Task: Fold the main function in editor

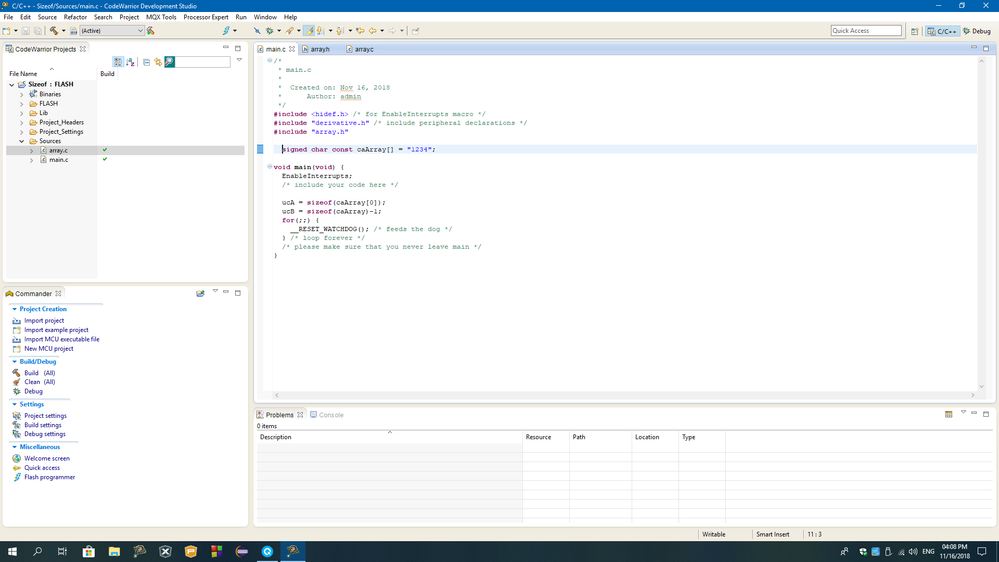Action: click(x=270, y=167)
